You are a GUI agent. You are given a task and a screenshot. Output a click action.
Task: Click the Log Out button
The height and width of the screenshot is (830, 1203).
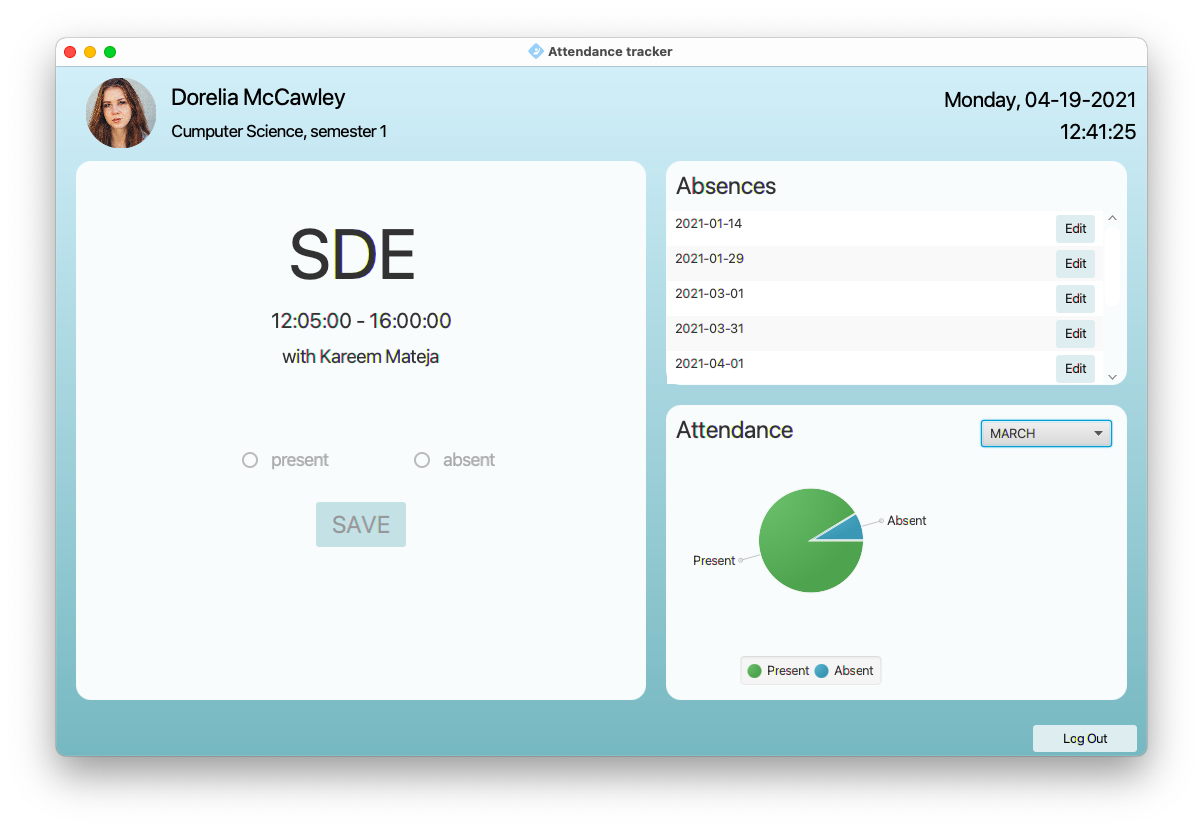[x=1085, y=739]
